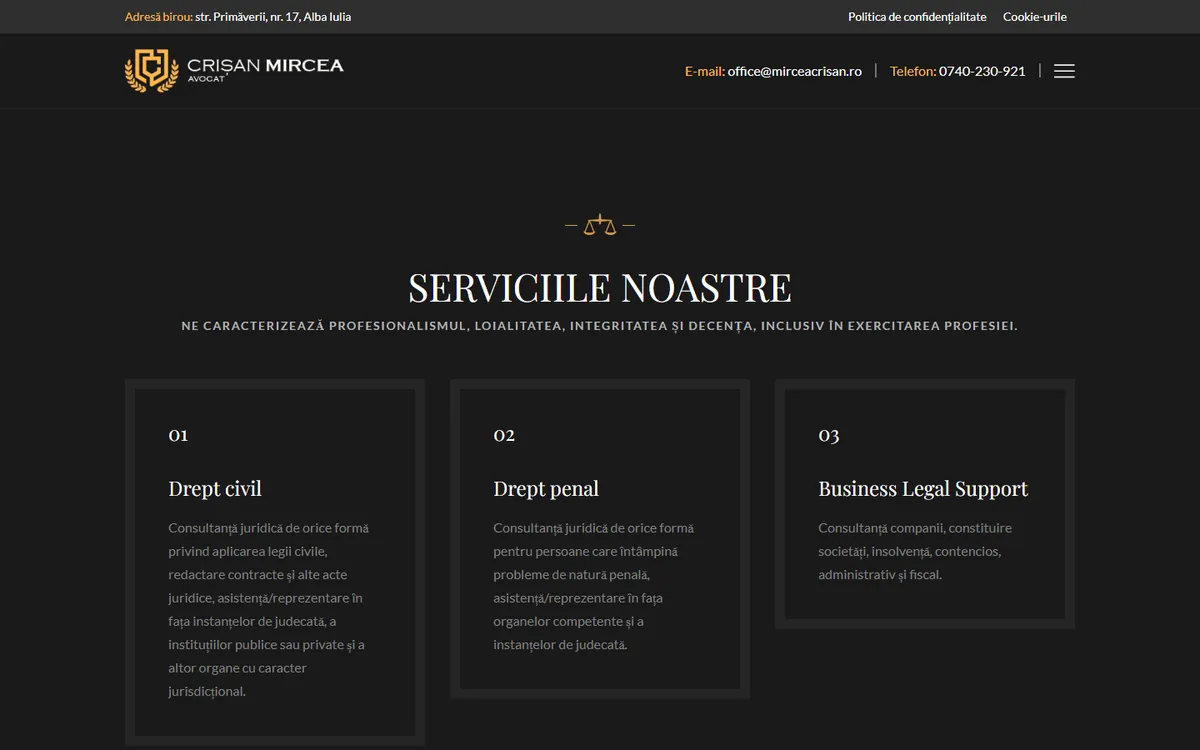Click the E-mail: label in the header
This screenshot has width=1200, height=750.
point(705,71)
